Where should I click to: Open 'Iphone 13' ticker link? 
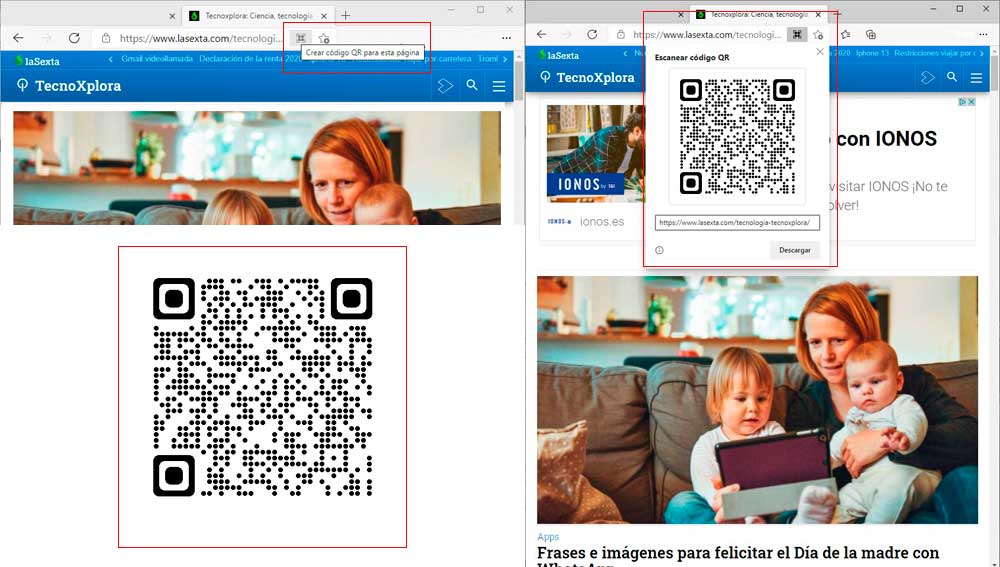[x=872, y=53]
